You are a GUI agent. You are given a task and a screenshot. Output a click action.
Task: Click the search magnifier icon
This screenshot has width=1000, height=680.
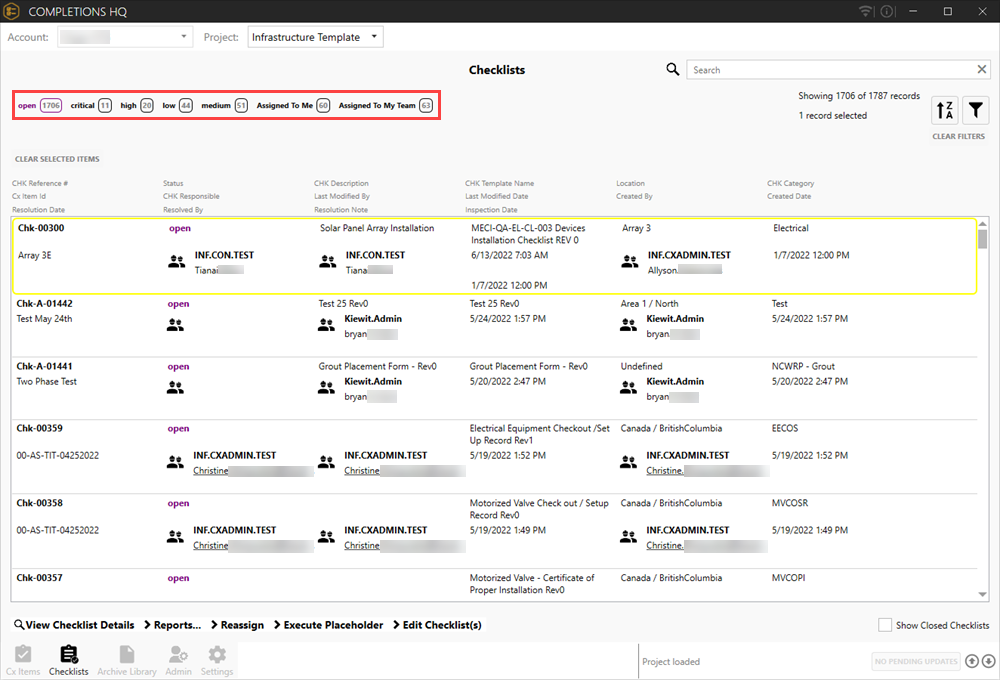tap(673, 70)
